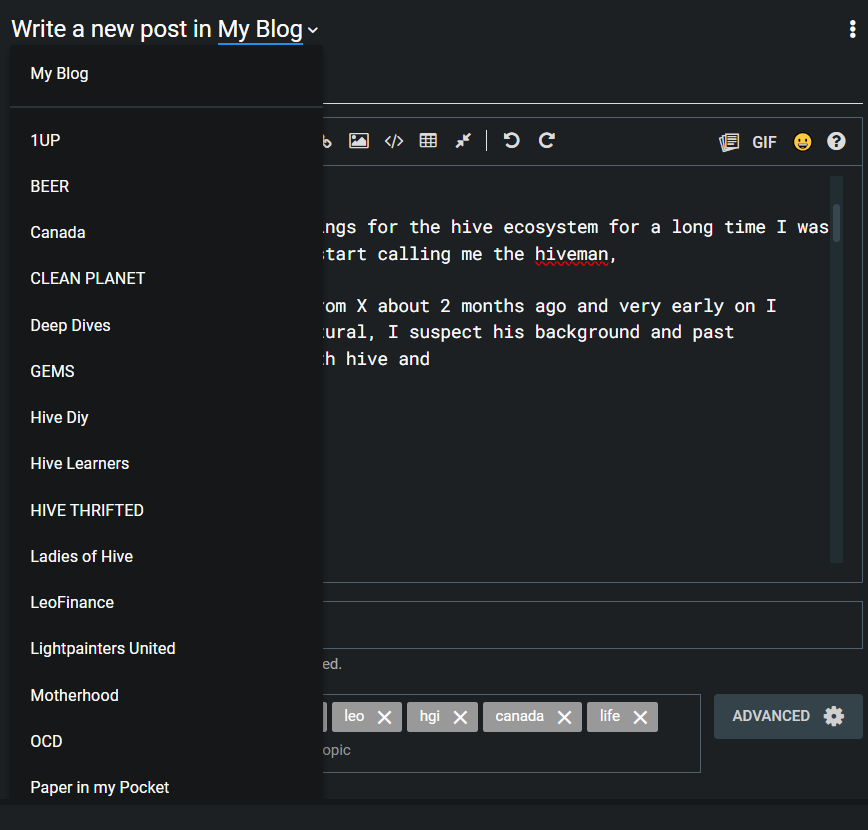868x830 pixels.
Task: Choose the HIVE THRIFTED community
Action: tap(166, 510)
